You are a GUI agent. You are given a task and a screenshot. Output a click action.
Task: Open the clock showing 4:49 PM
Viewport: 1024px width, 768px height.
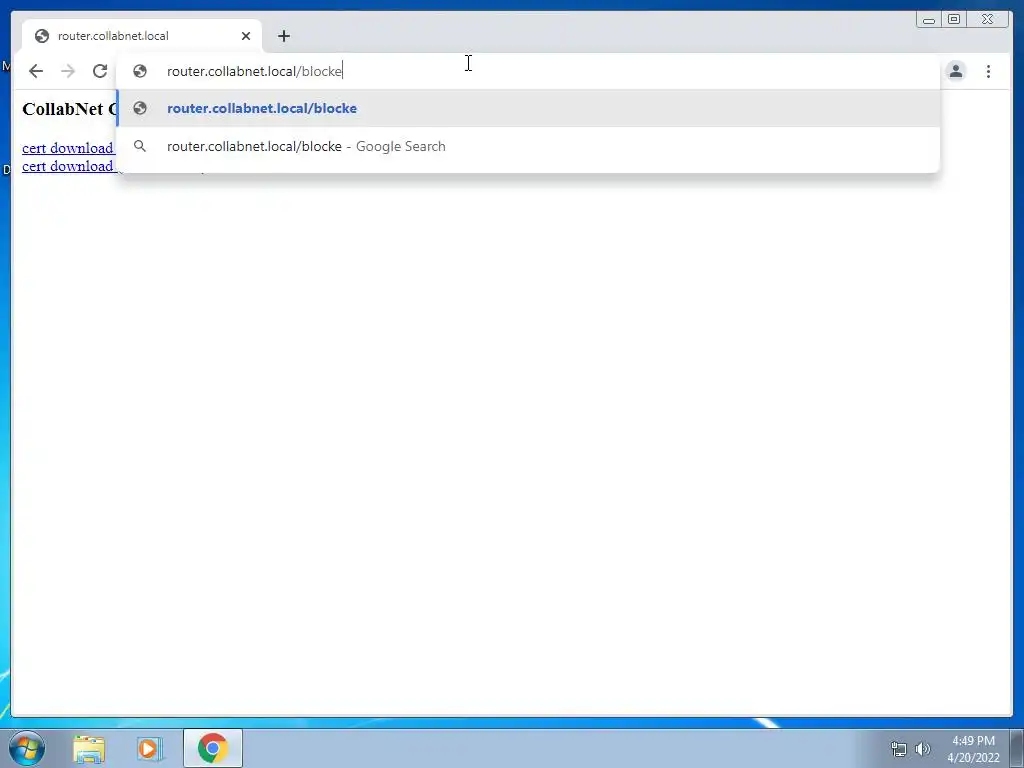[x=973, y=749]
